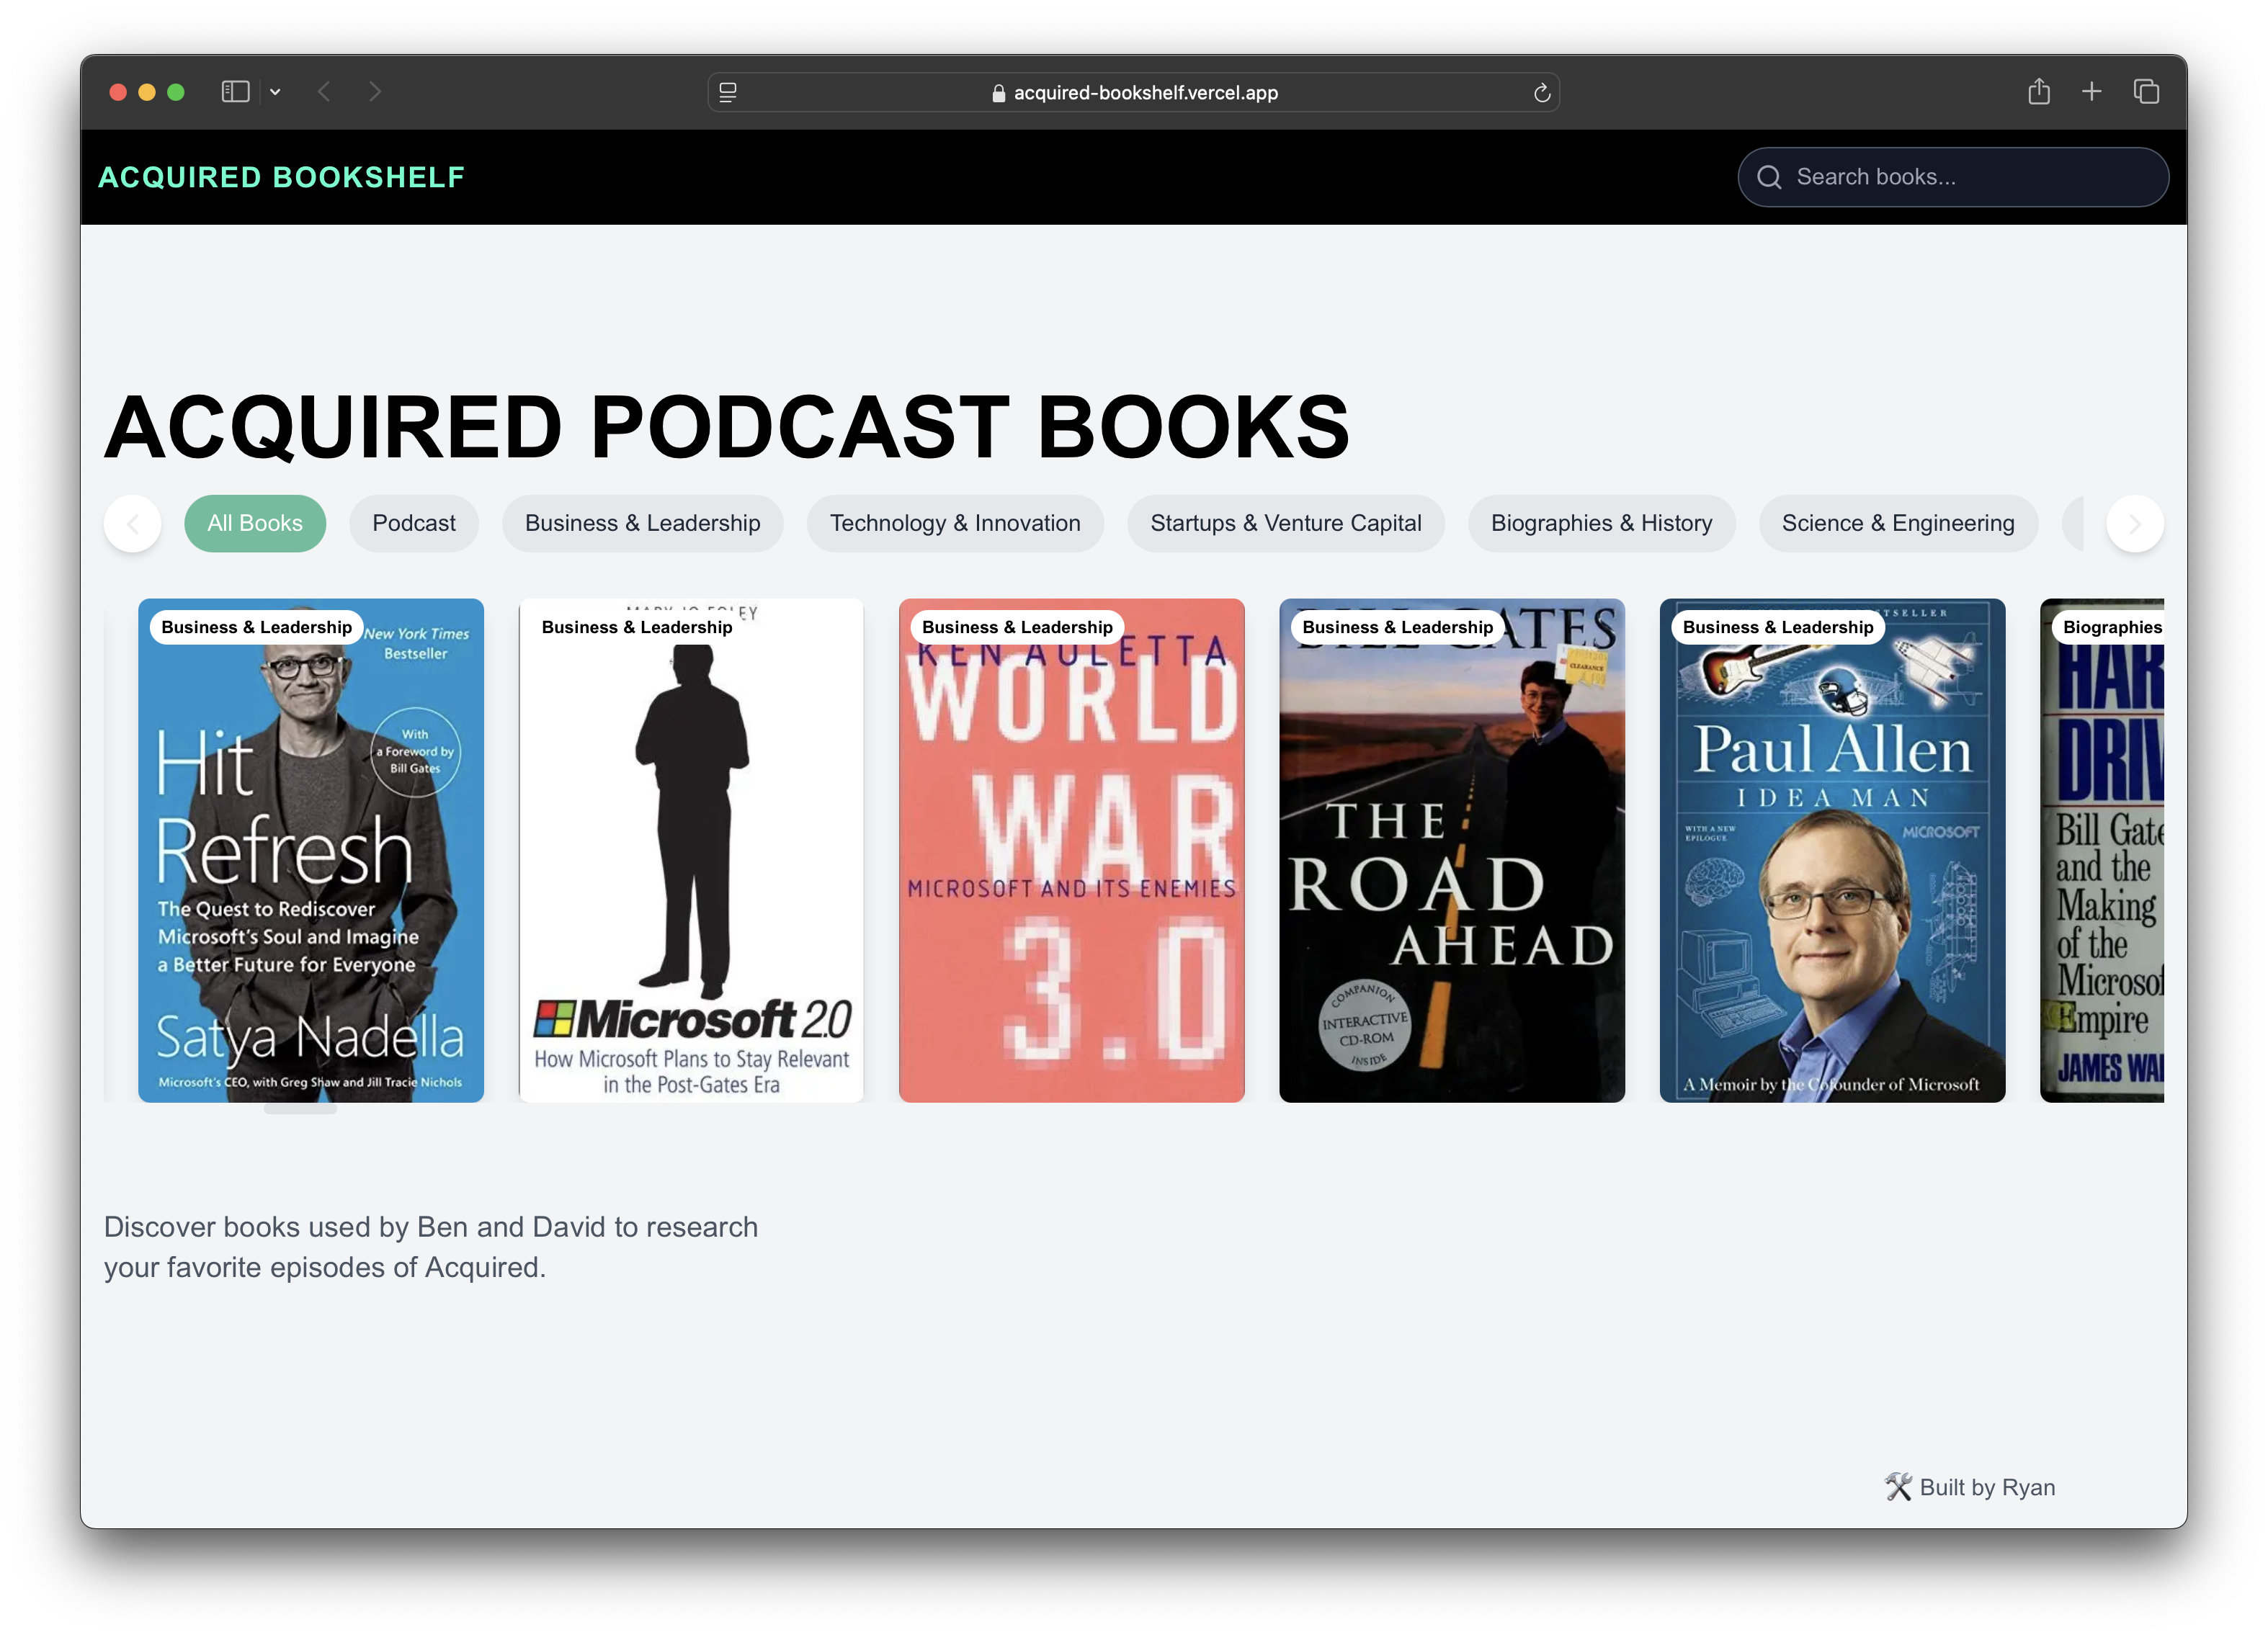Image resolution: width=2268 pixels, height=1635 pixels.
Task: Click the category badge on Idea Man
Action: pos(1778,627)
